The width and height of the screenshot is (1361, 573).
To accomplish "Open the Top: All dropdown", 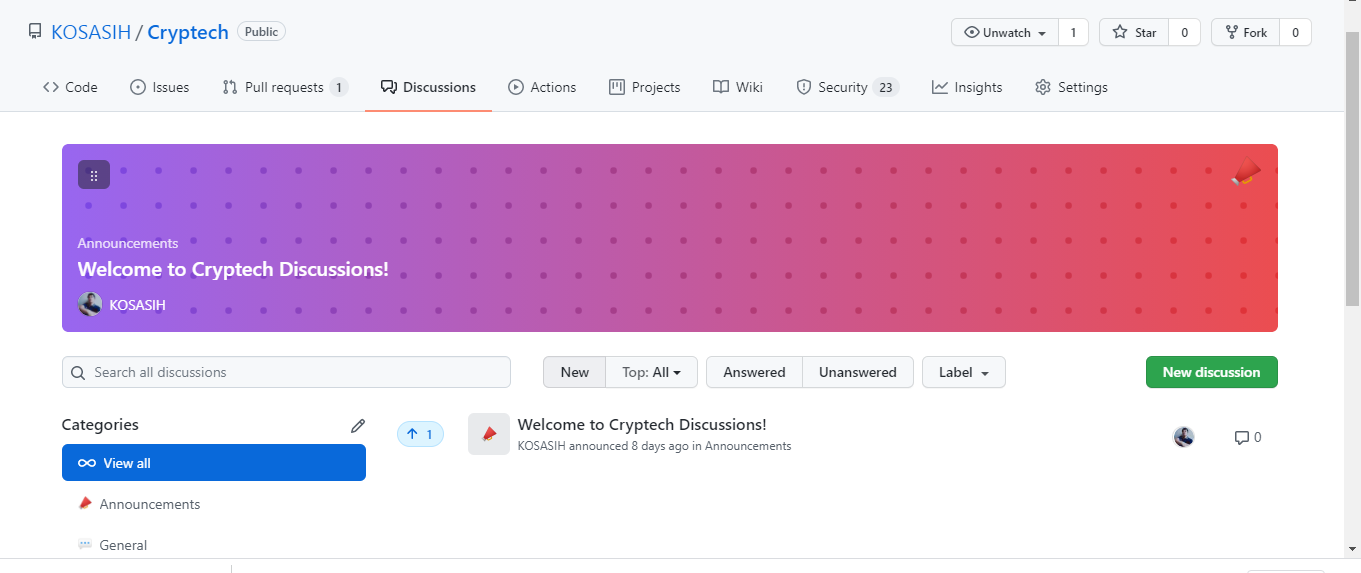I will pos(651,372).
